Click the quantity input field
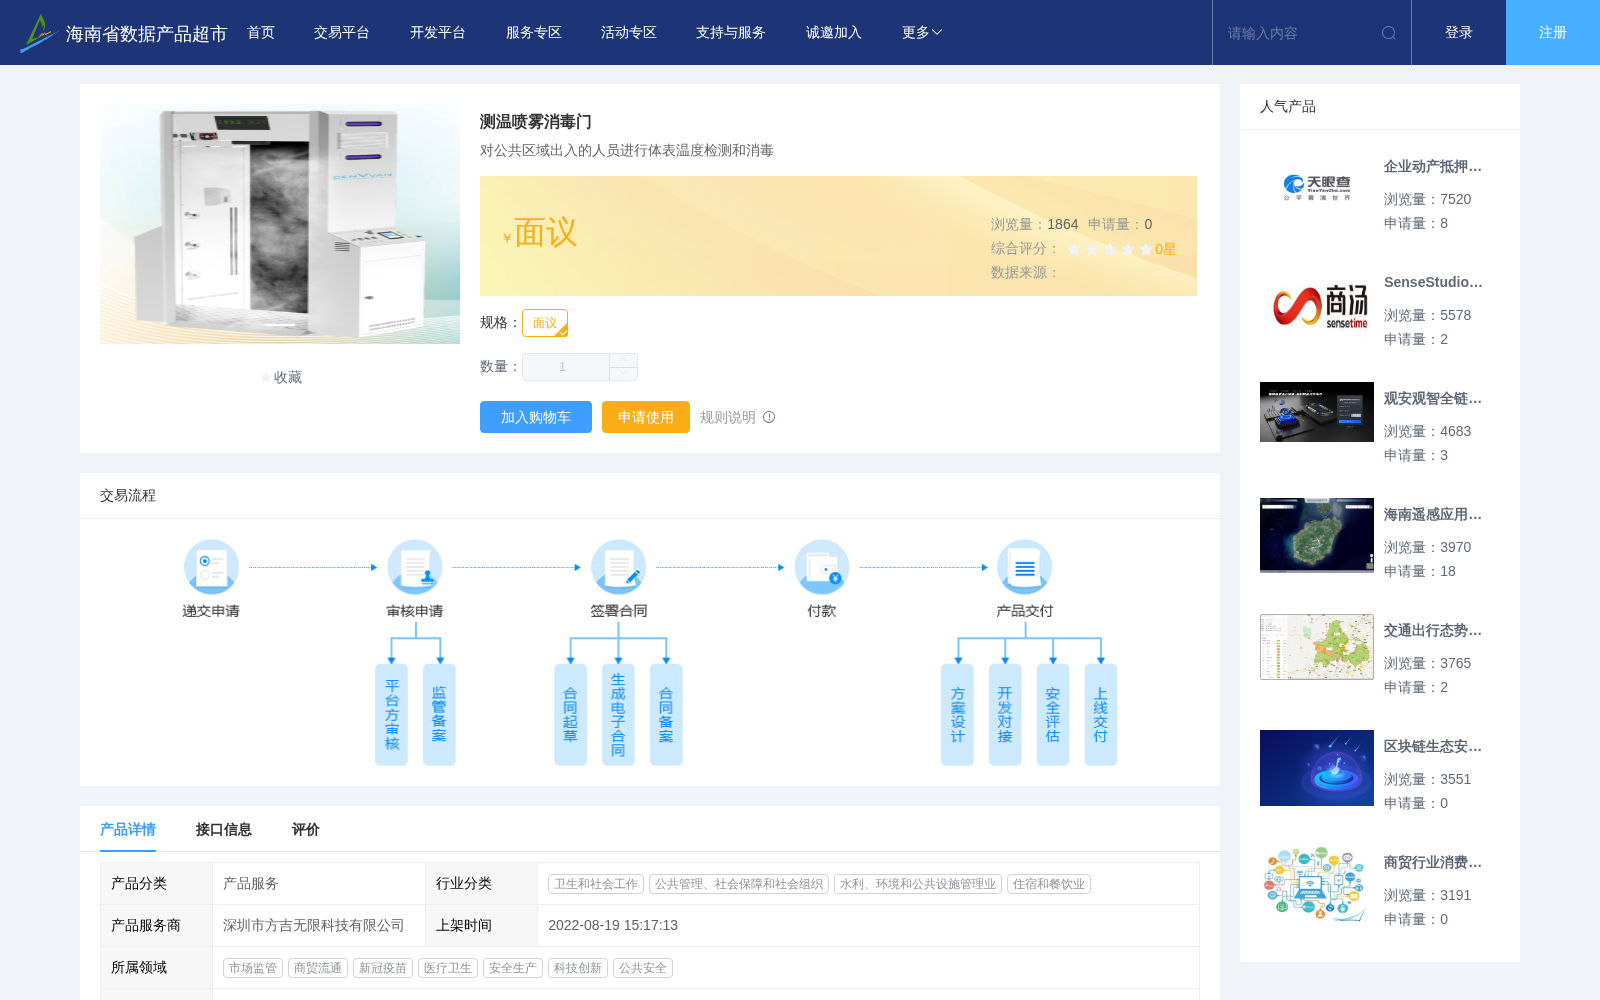The width and height of the screenshot is (1600, 1000). tap(566, 367)
